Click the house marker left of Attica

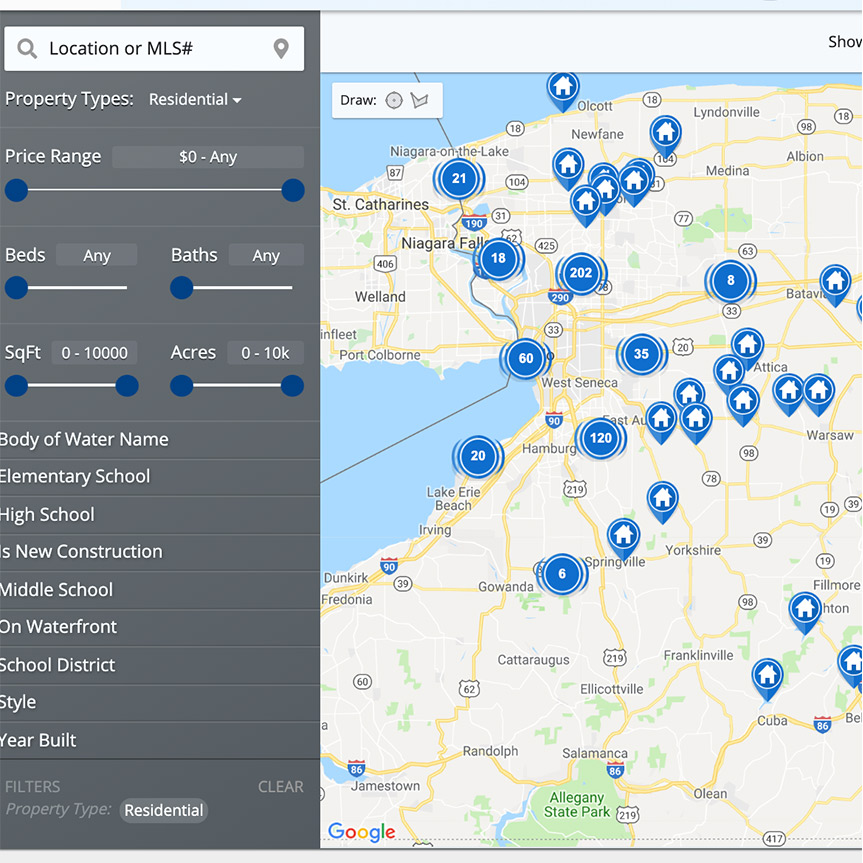coord(729,372)
